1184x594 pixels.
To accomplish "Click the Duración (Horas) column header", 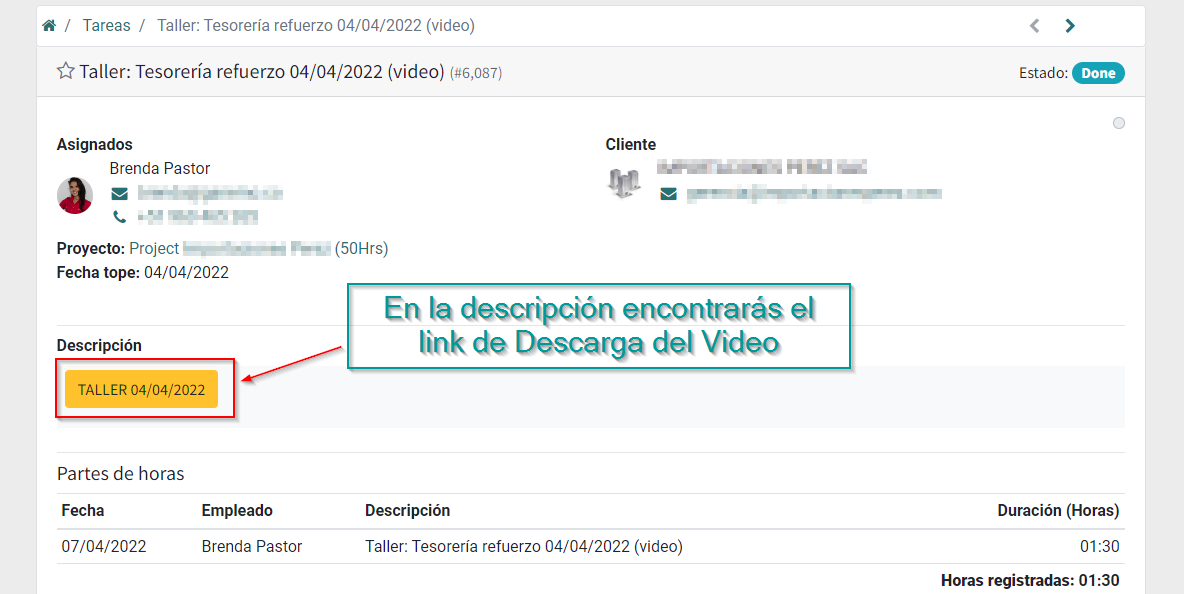I will pyautogui.click(x=1058, y=510).
